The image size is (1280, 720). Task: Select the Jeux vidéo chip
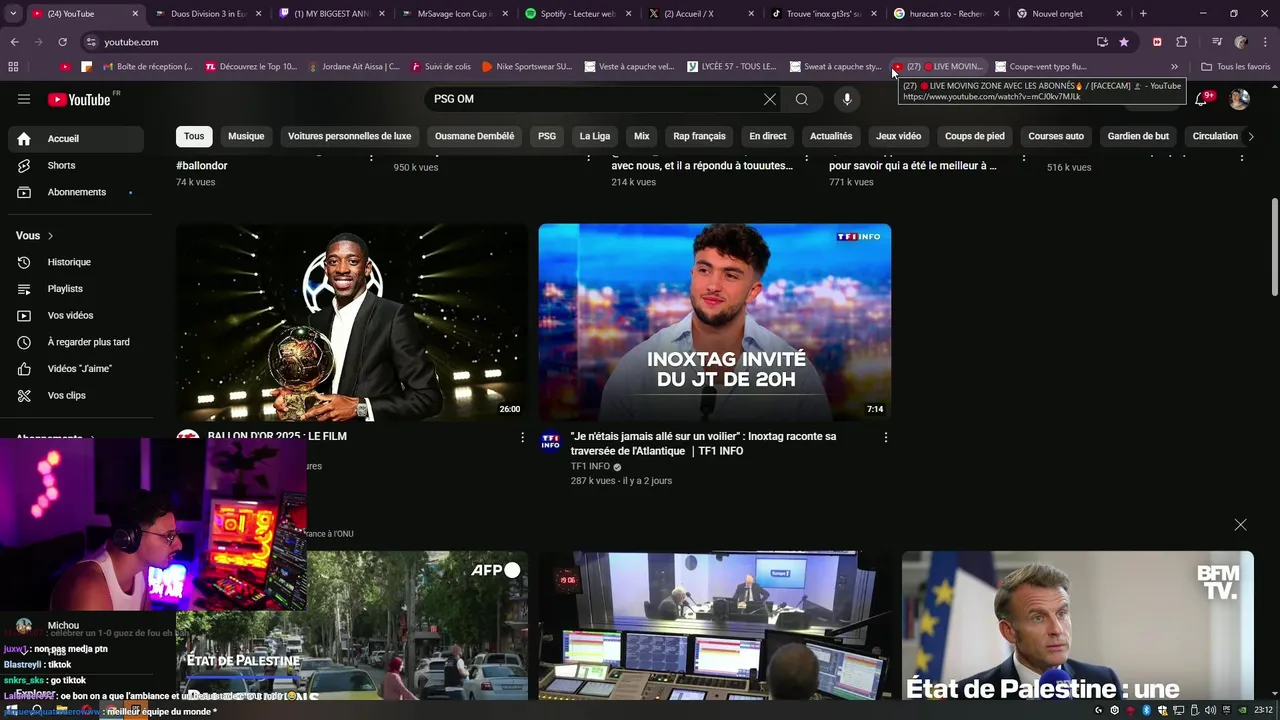click(898, 136)
